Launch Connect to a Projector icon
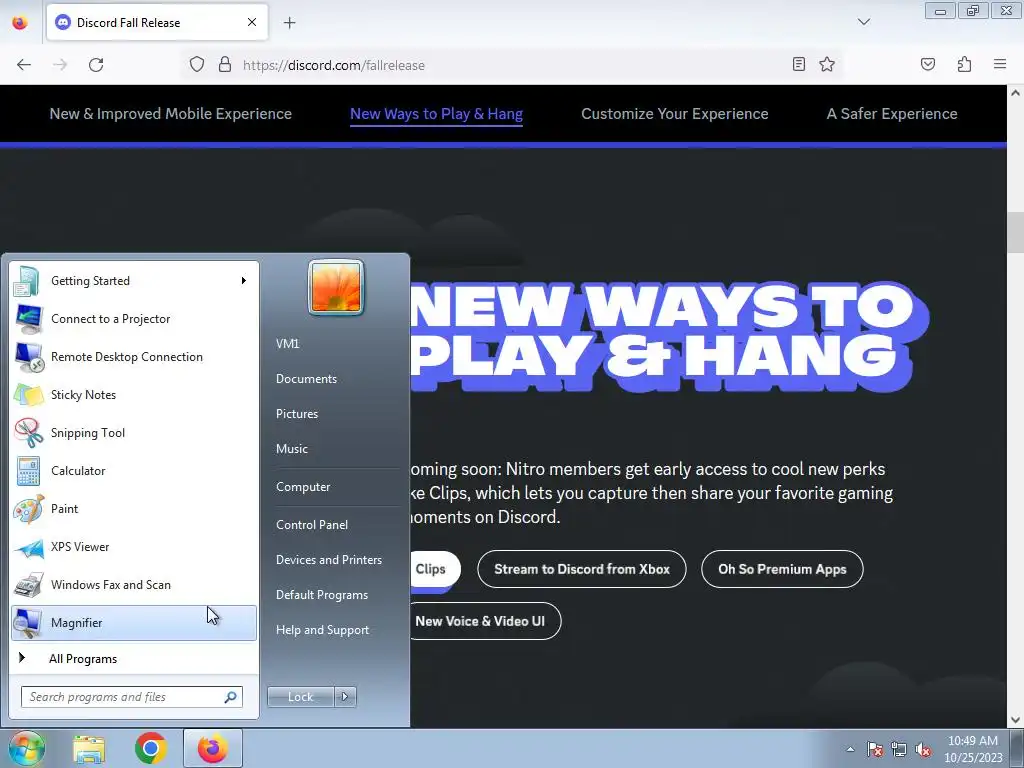The image size is (1024, 768). pyautogui.click(x=27, y=319)
